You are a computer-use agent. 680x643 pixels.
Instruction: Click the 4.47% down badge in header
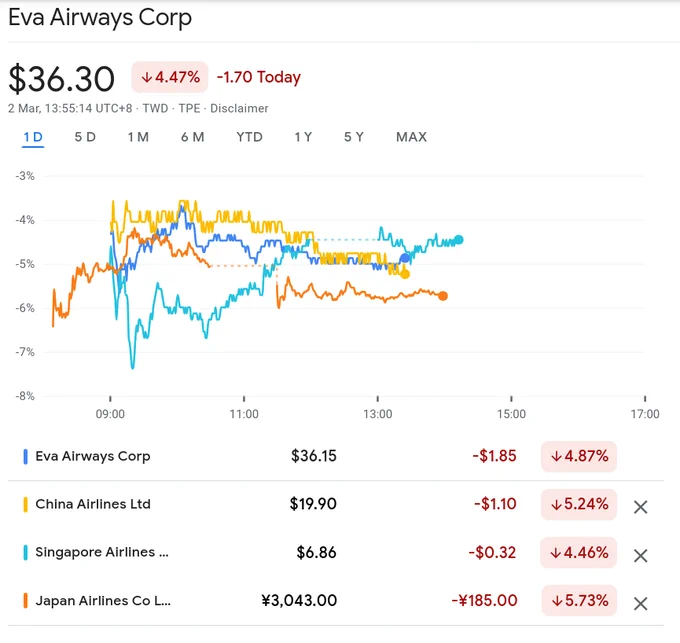tap(170, 77)
